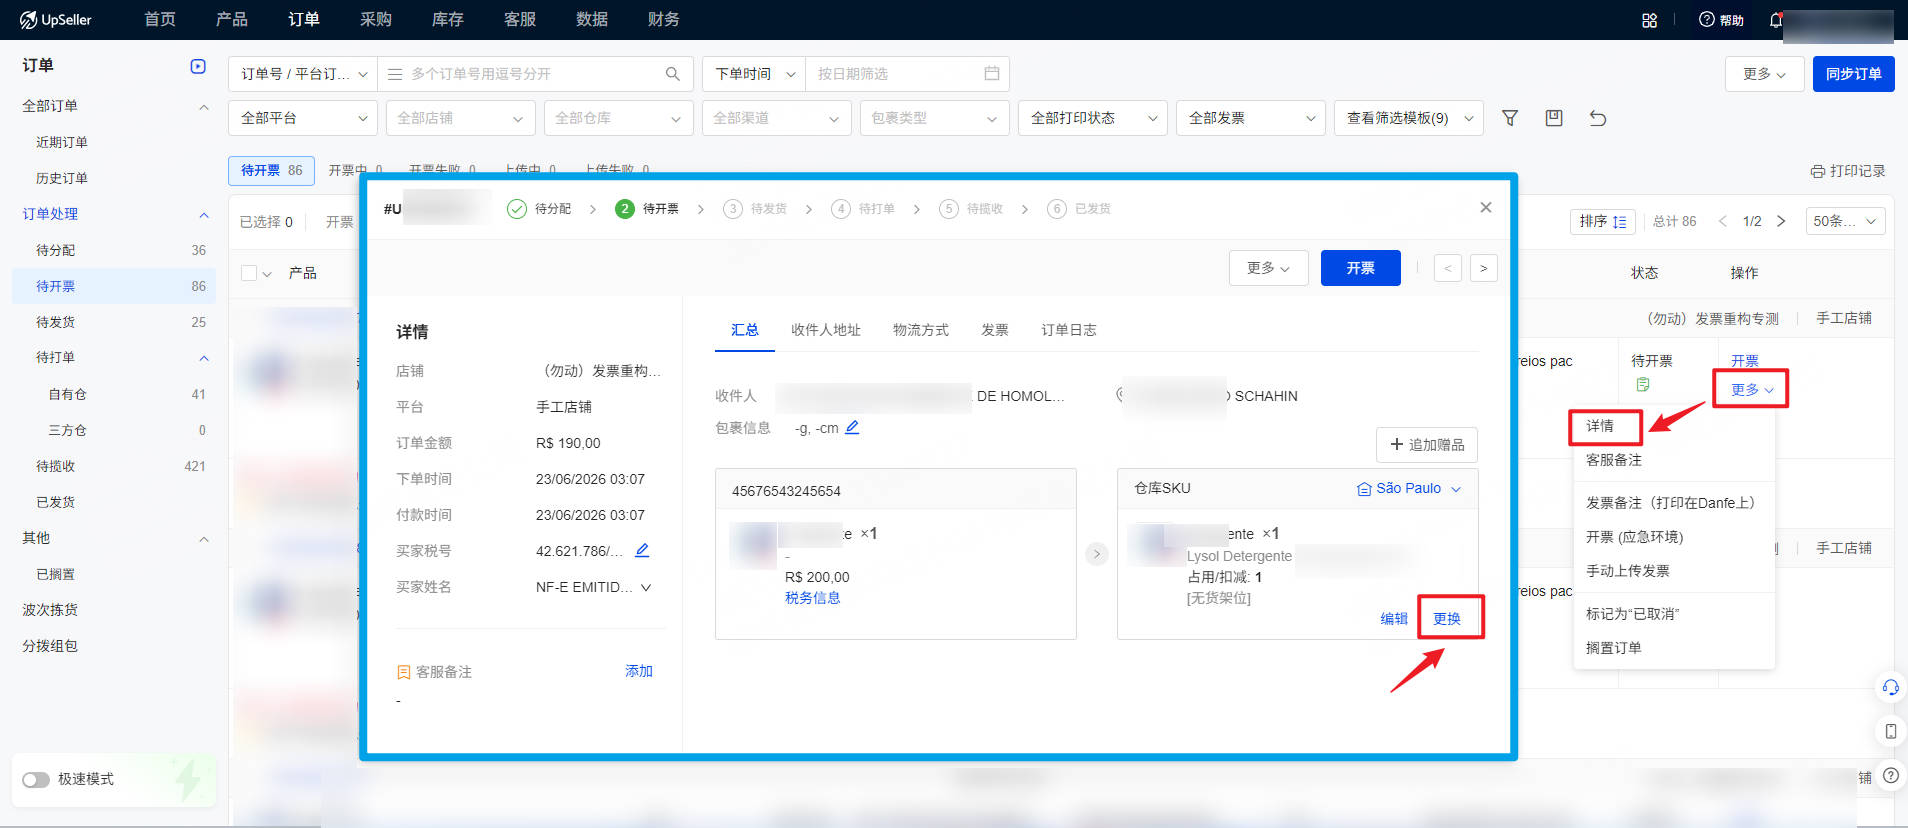The height and width of the screenshot is (828, 1908).
Task: Click the question mark help icon at bottom right
Action: pyautogui.click(x=1890, y=775)
